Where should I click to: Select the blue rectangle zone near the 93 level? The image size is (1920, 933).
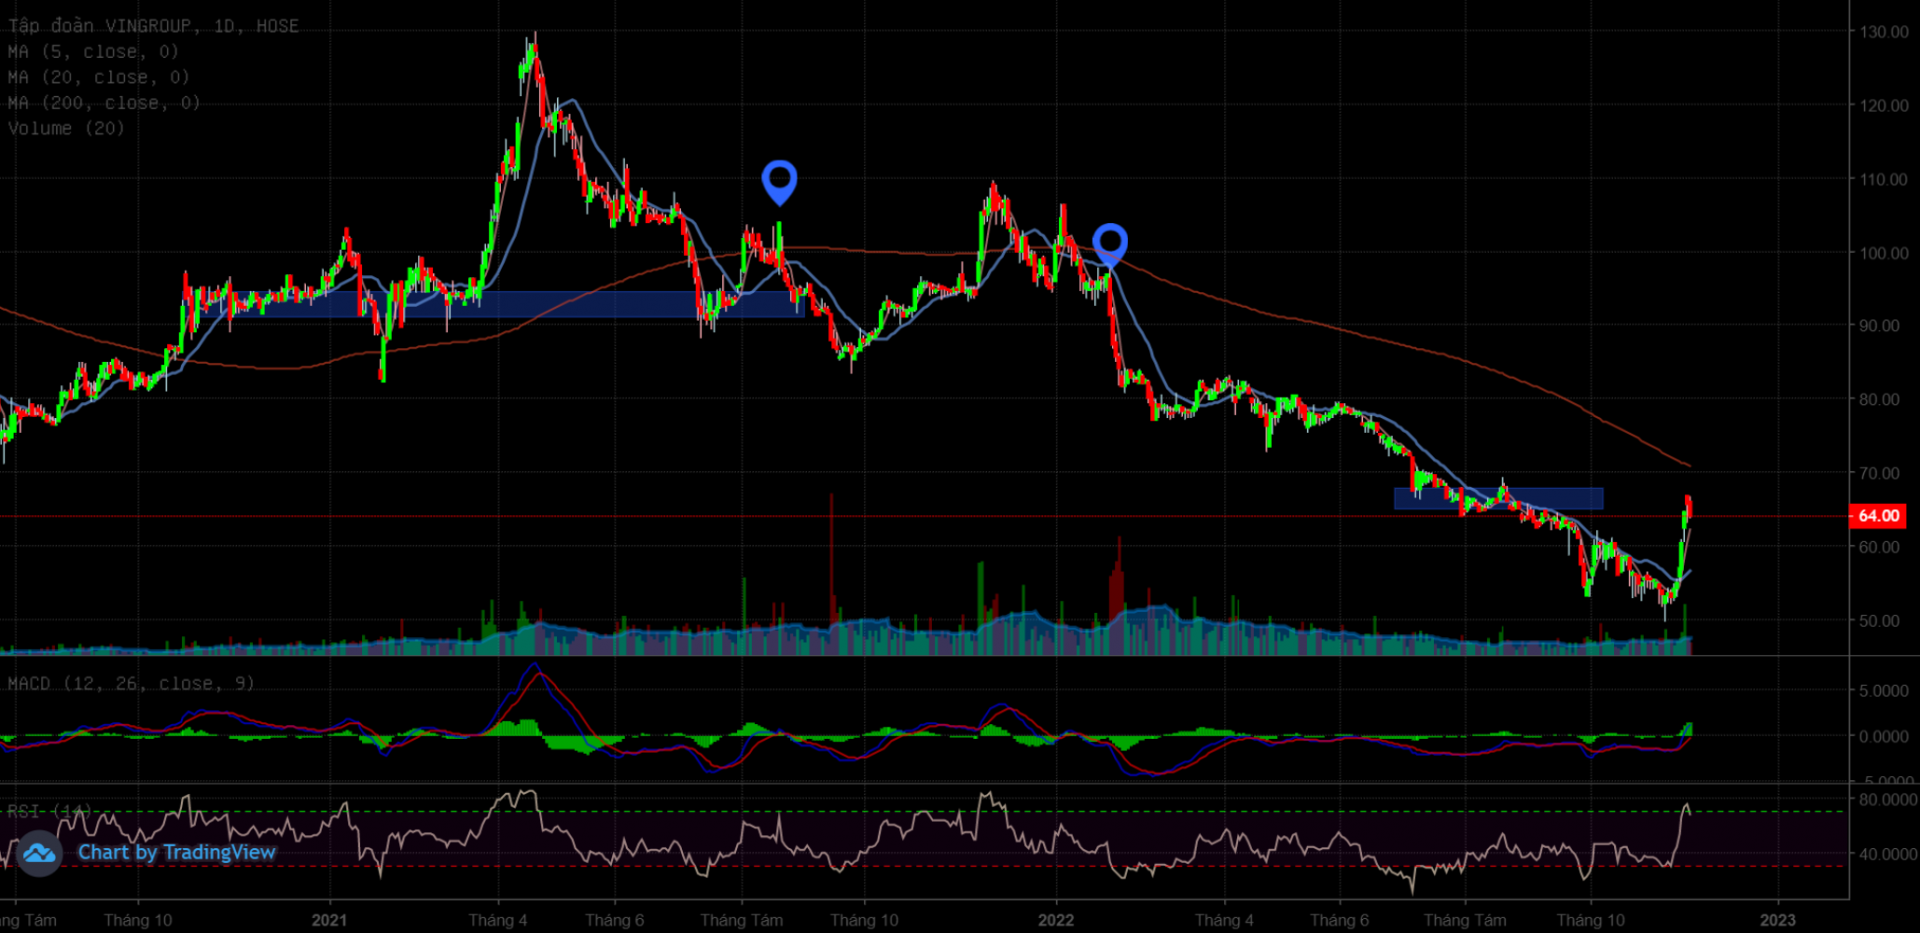(x=516, y=304)
